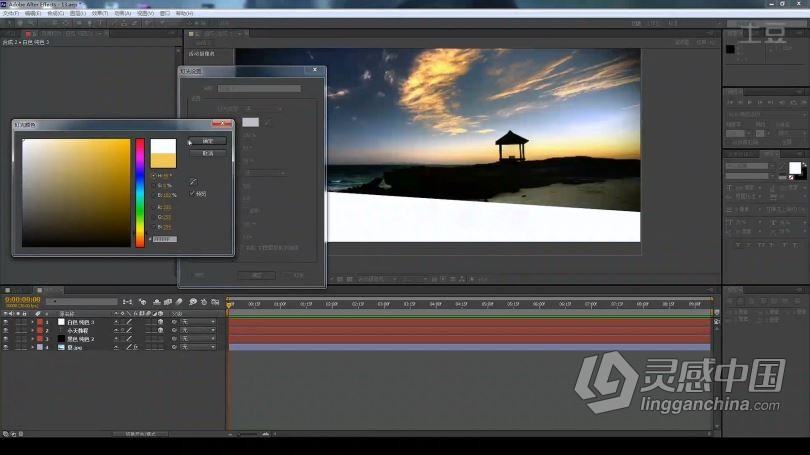Click thumbnail of 景.jpg layer icon
This screenshot has width=810, height=455.
coord(61,347)
